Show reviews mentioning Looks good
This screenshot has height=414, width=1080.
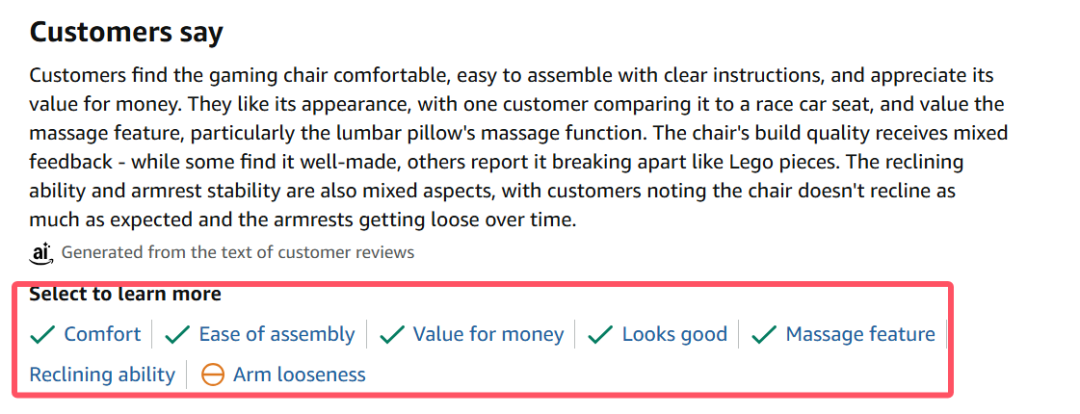(674, 335)
